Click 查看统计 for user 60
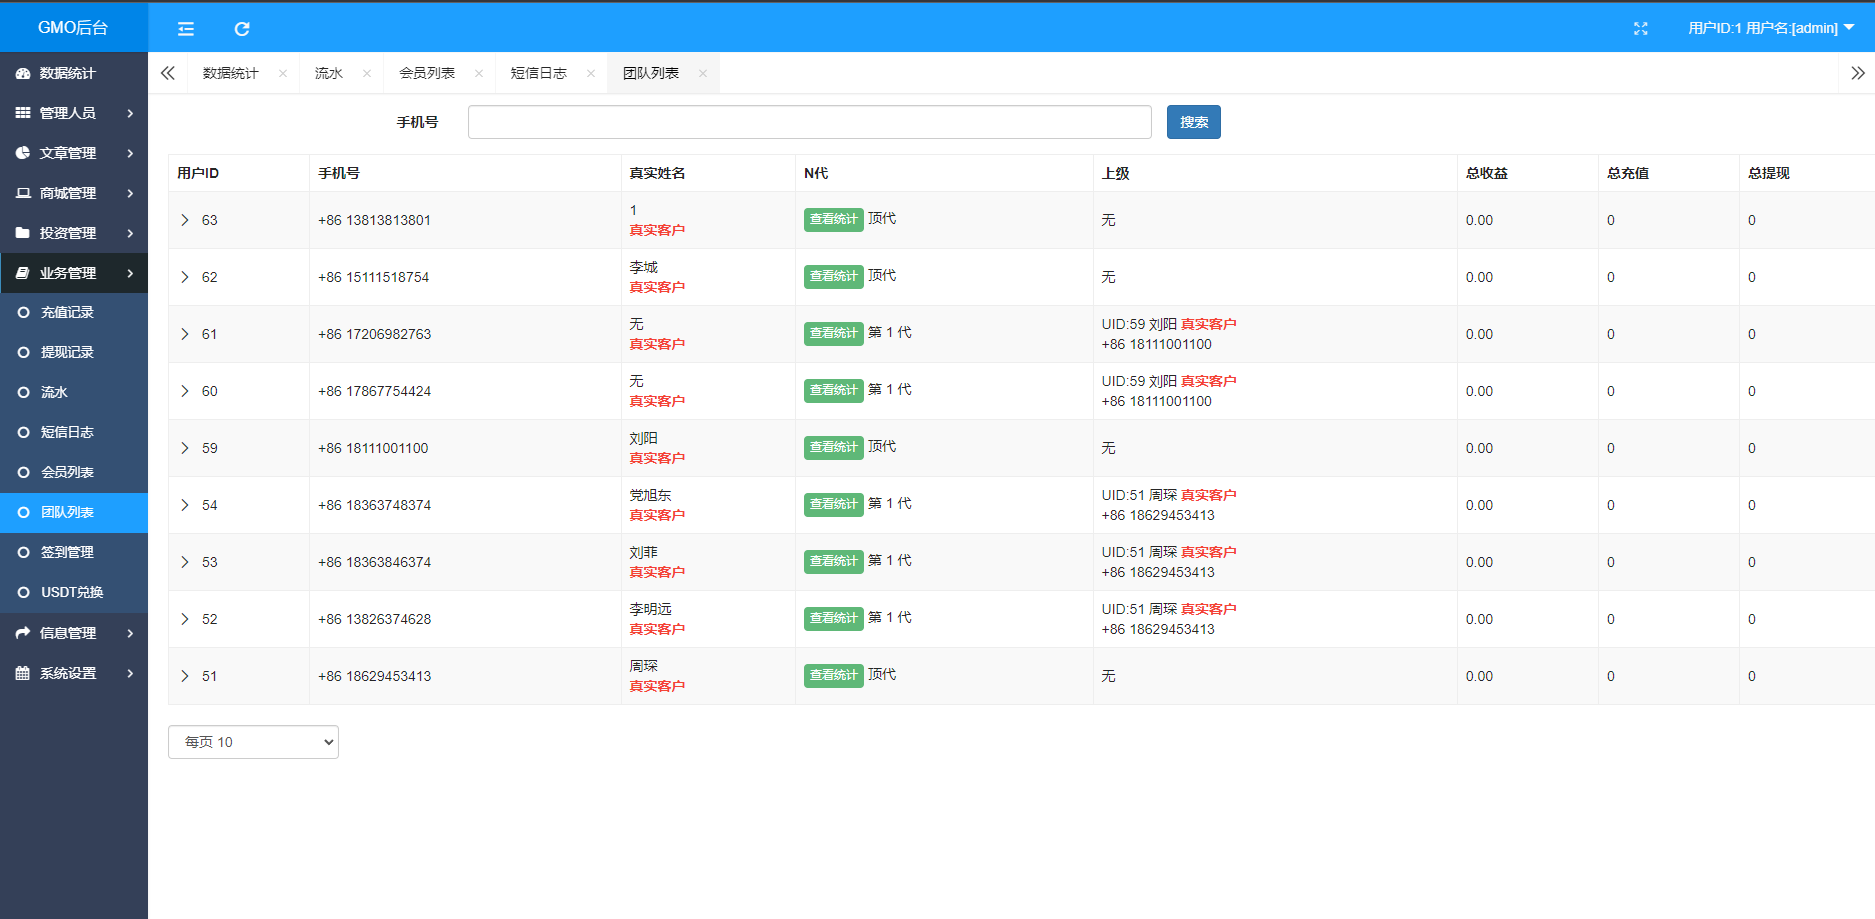1875x919 pixels. pos(834,390)
